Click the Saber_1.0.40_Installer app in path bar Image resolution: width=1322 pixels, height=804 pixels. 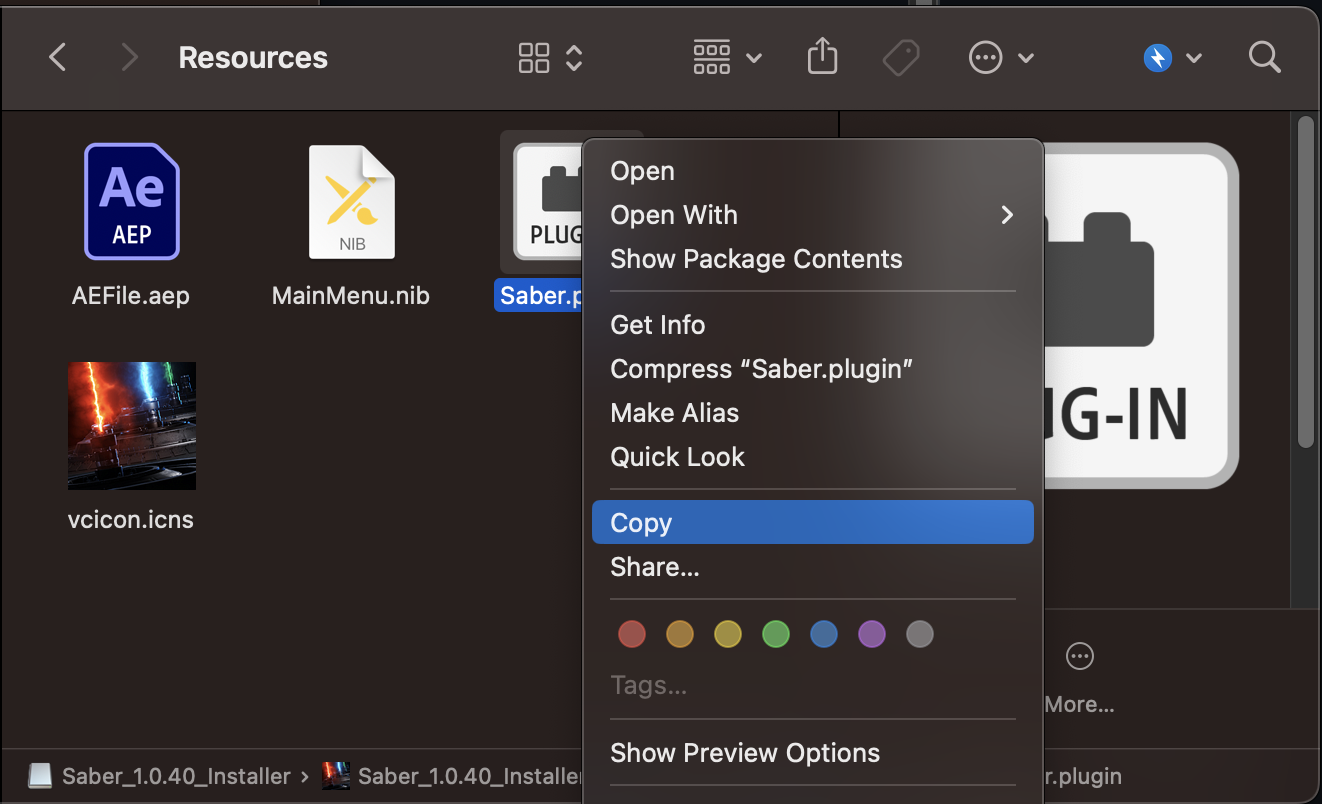point(453,776)
